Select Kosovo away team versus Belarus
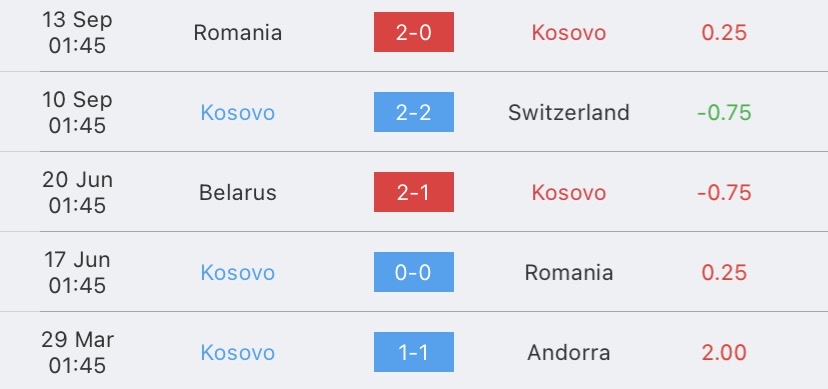This screenshot has width=828, height=389. click(x=569, y=193)
